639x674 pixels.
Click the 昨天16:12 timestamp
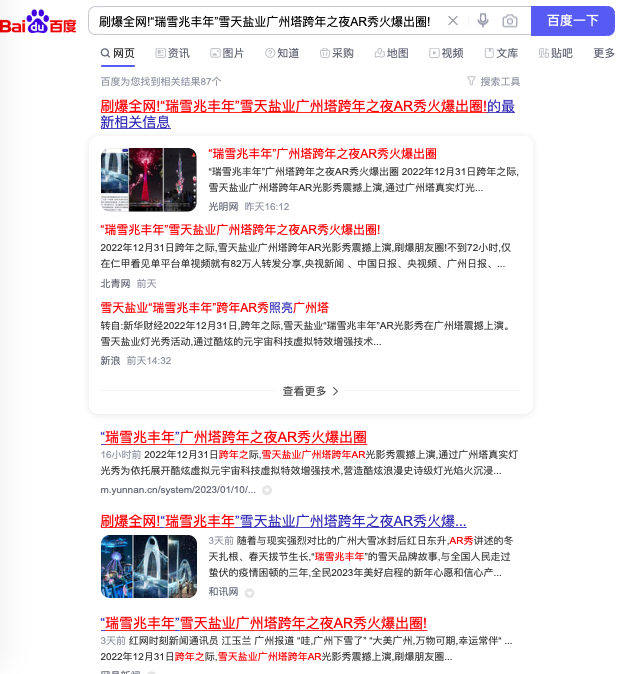click(267, 207)
